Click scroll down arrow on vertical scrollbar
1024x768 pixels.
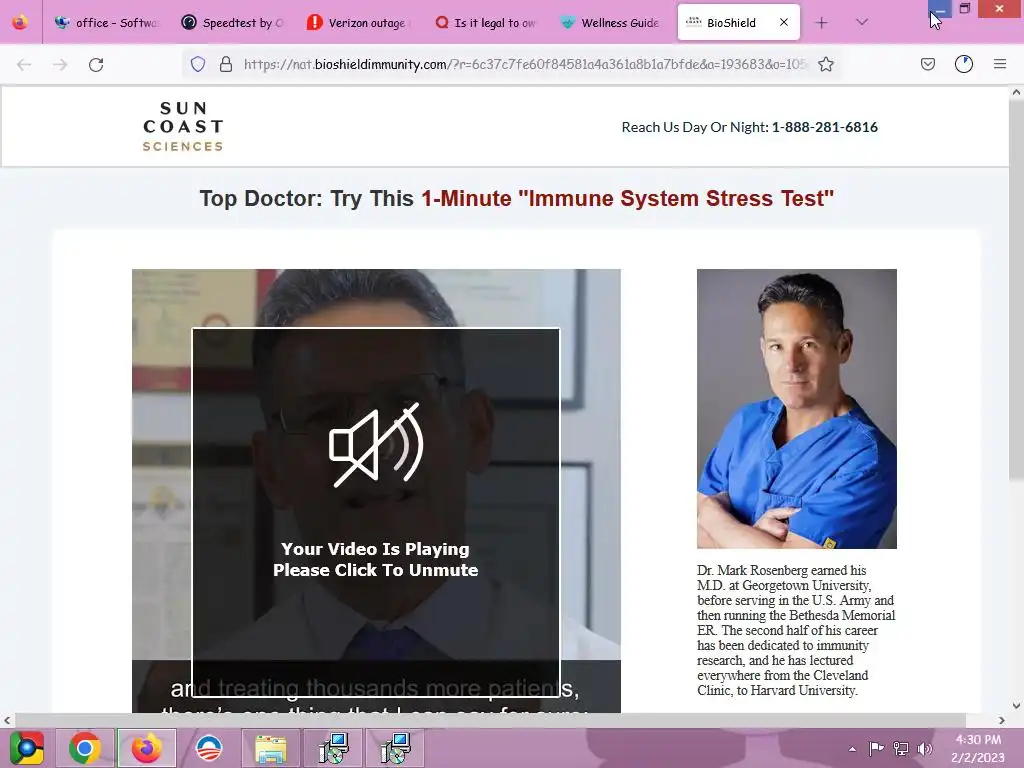click(1016, 705)
